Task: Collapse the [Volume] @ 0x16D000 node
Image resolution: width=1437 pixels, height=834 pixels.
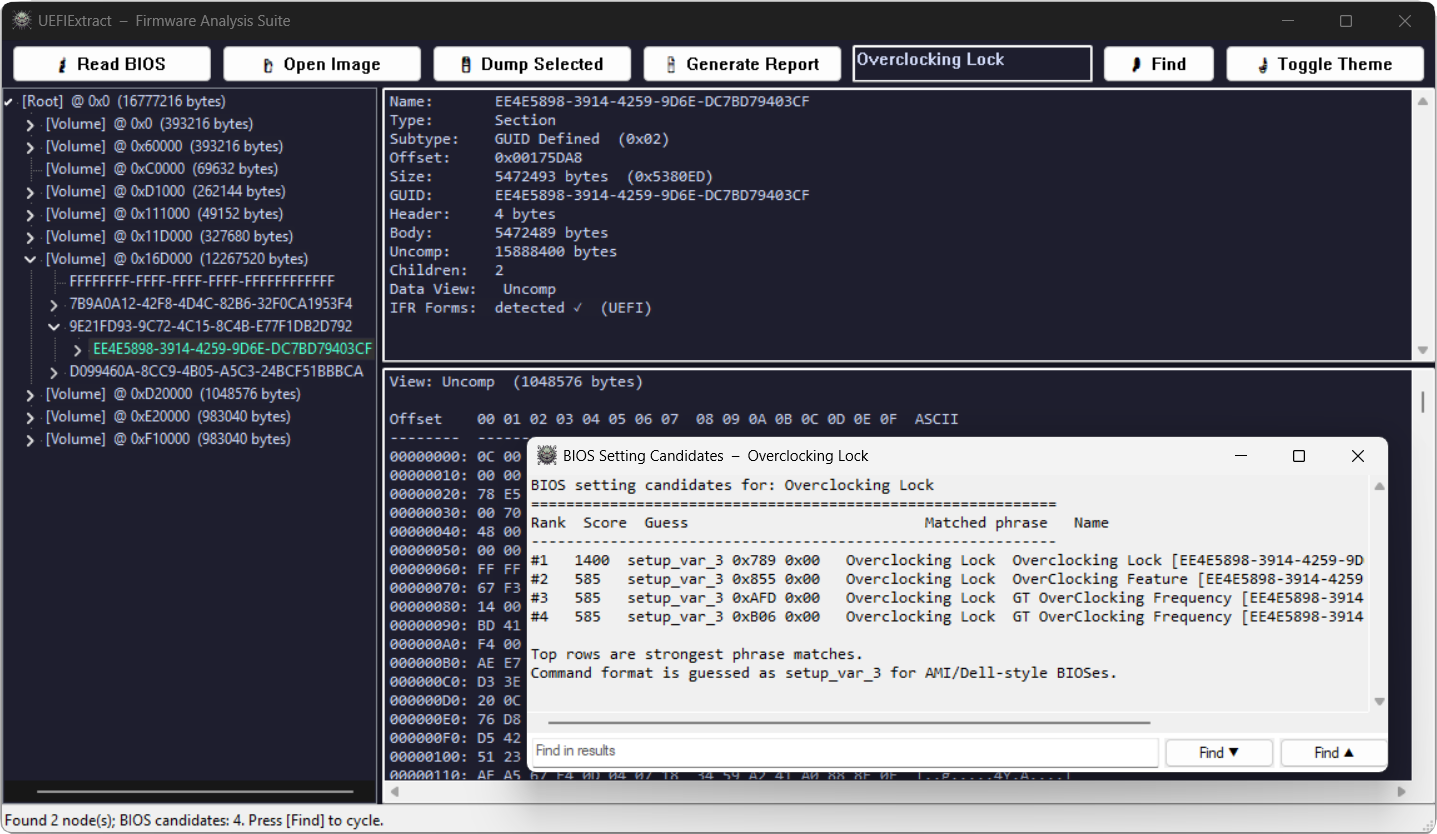Action: 30,260
